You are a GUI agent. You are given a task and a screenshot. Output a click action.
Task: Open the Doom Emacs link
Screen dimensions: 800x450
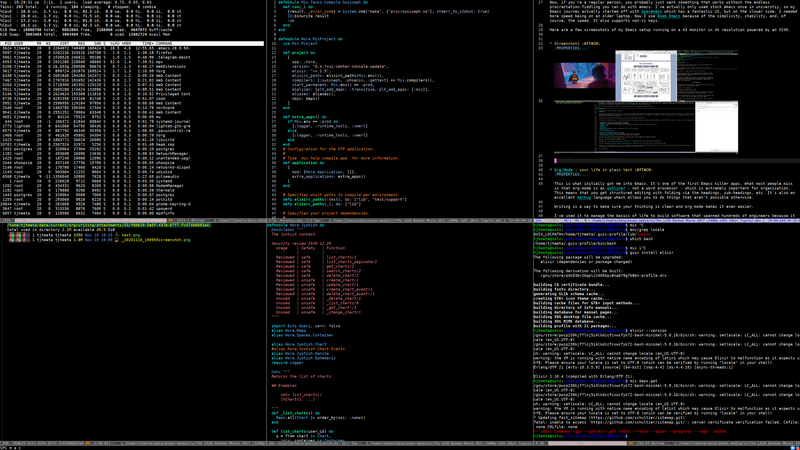coord(668,16)
